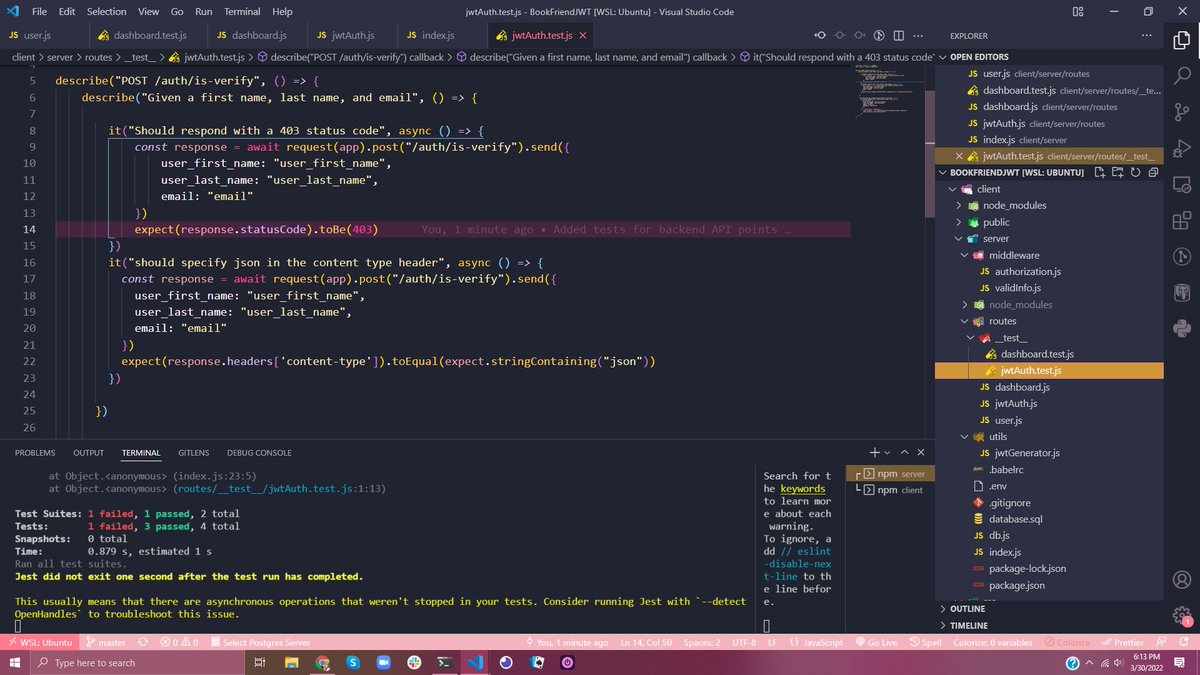Open errors and warnings from the status bar
The width and height of the screenshot is (1200, 675).
180,642
